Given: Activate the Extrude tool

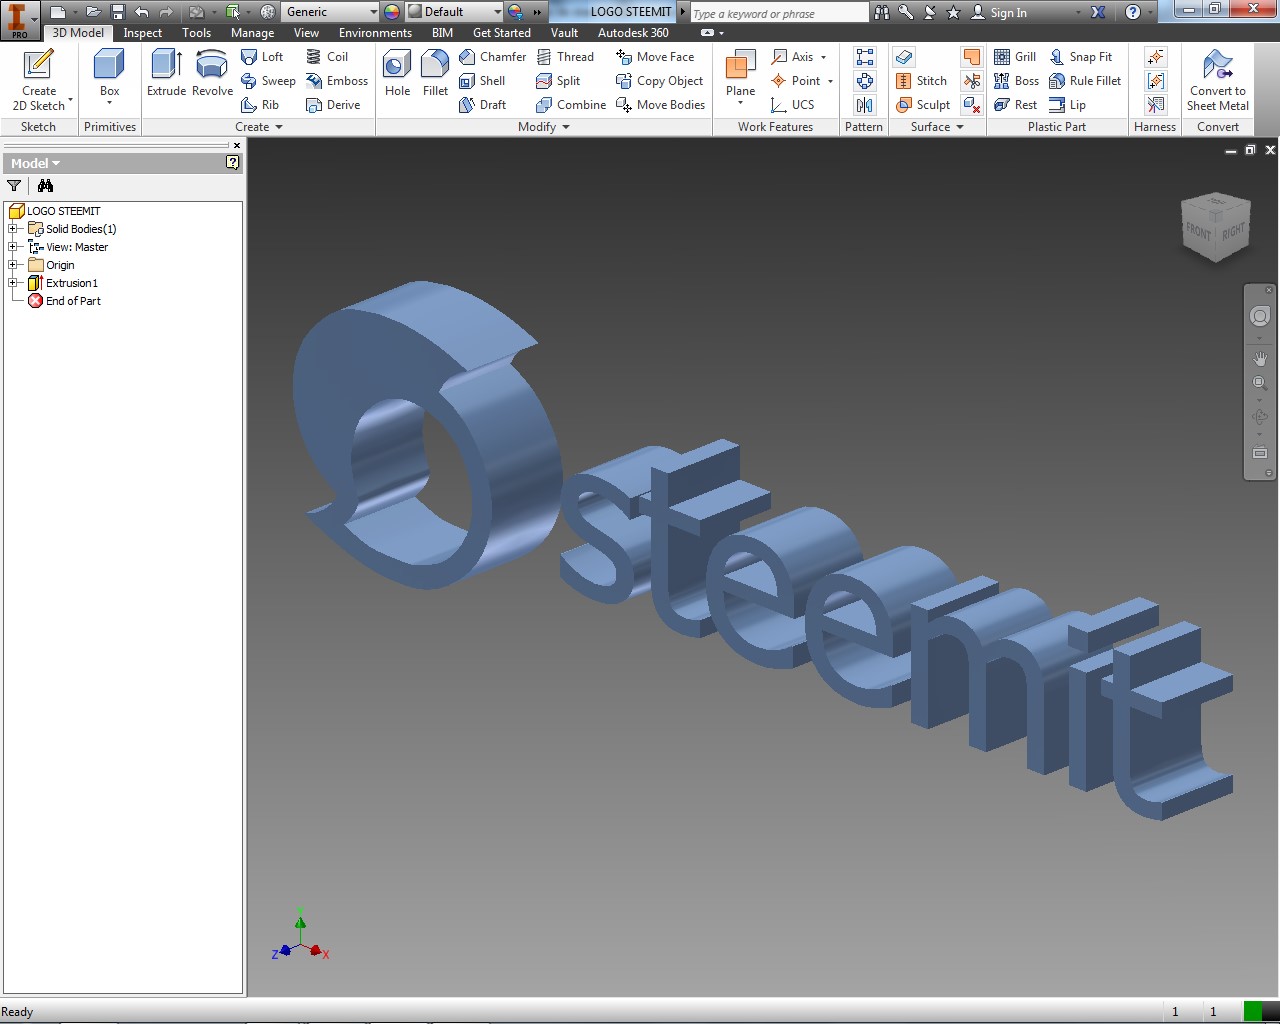Looking at the screenshot, I should coord(166,73).
